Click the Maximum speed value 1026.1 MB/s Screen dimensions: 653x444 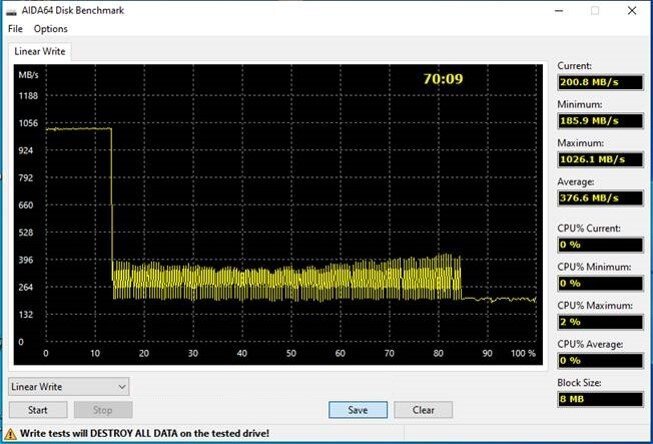600,160
